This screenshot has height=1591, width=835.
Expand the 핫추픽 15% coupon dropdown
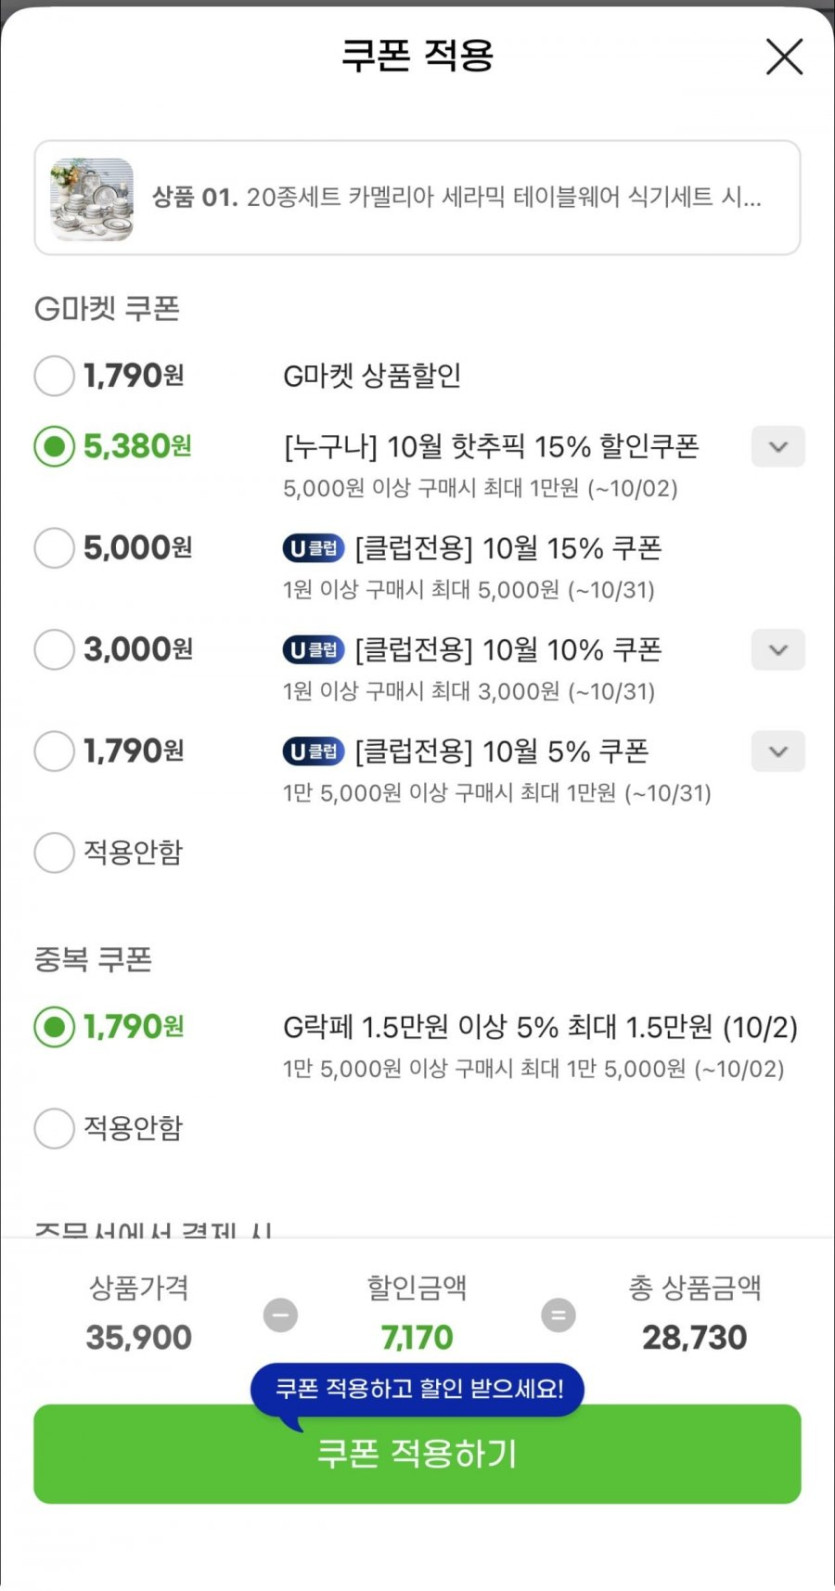(x=778, y=447)
